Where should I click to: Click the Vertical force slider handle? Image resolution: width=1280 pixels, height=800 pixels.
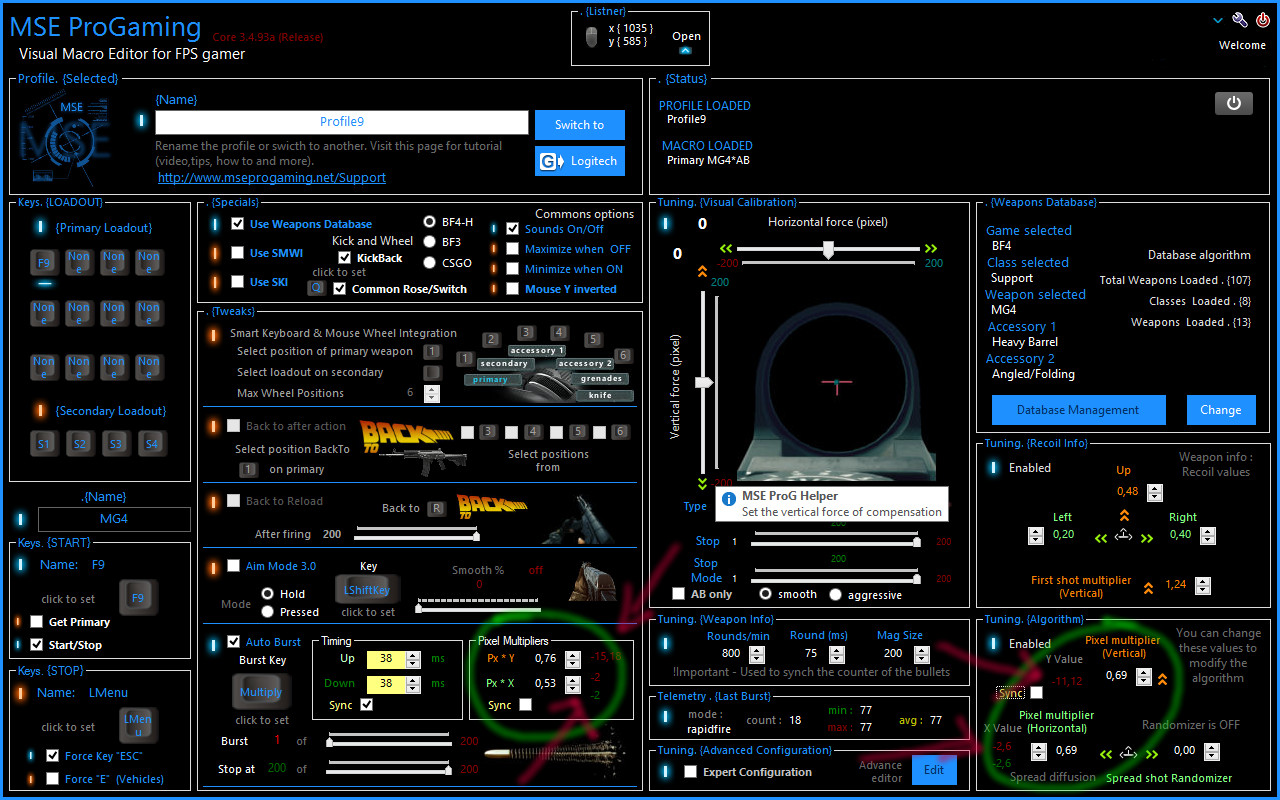[x=704, y=382]
